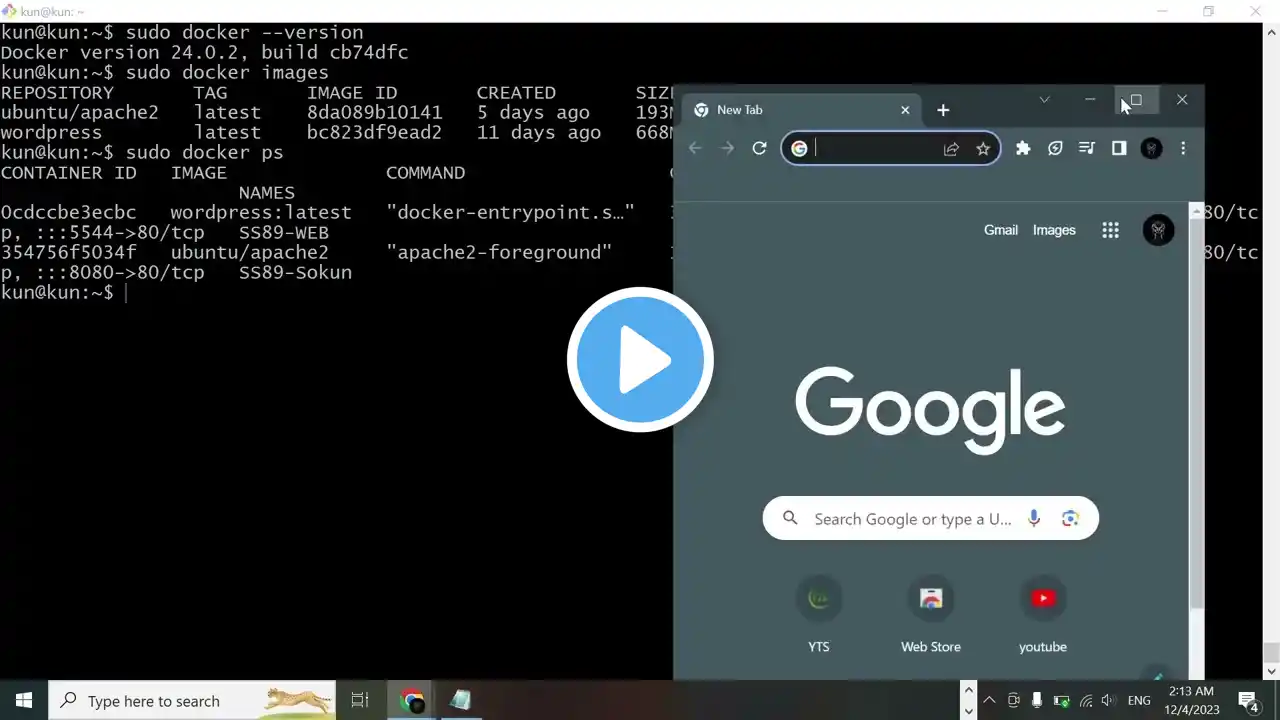This screenshot has width=1280, height=720.
Task: Open the Meet Now tray icon
Action: click(1013, 700)
